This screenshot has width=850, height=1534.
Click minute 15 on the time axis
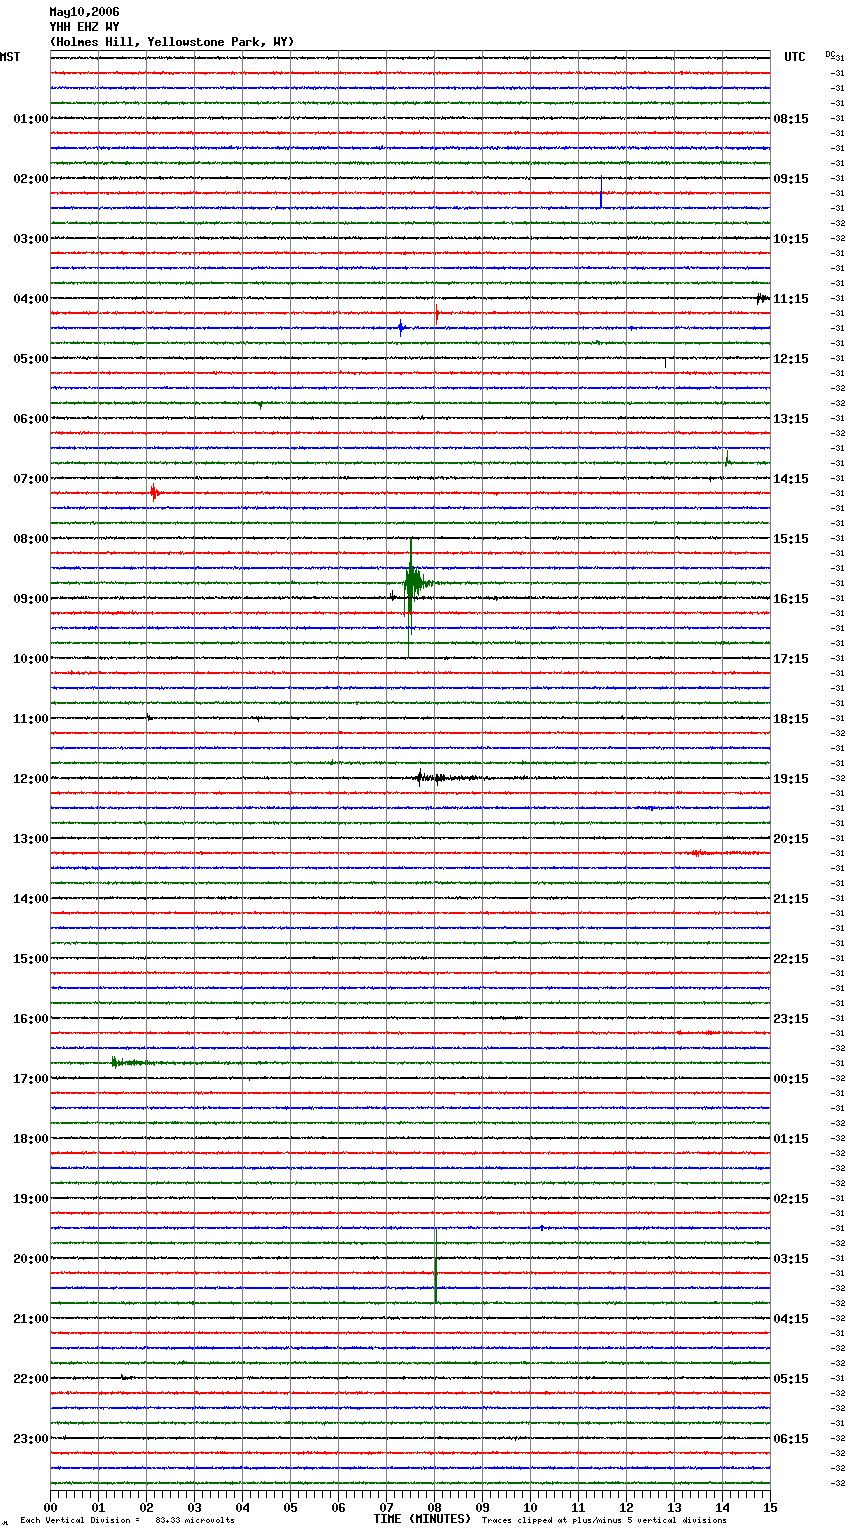770,1507
